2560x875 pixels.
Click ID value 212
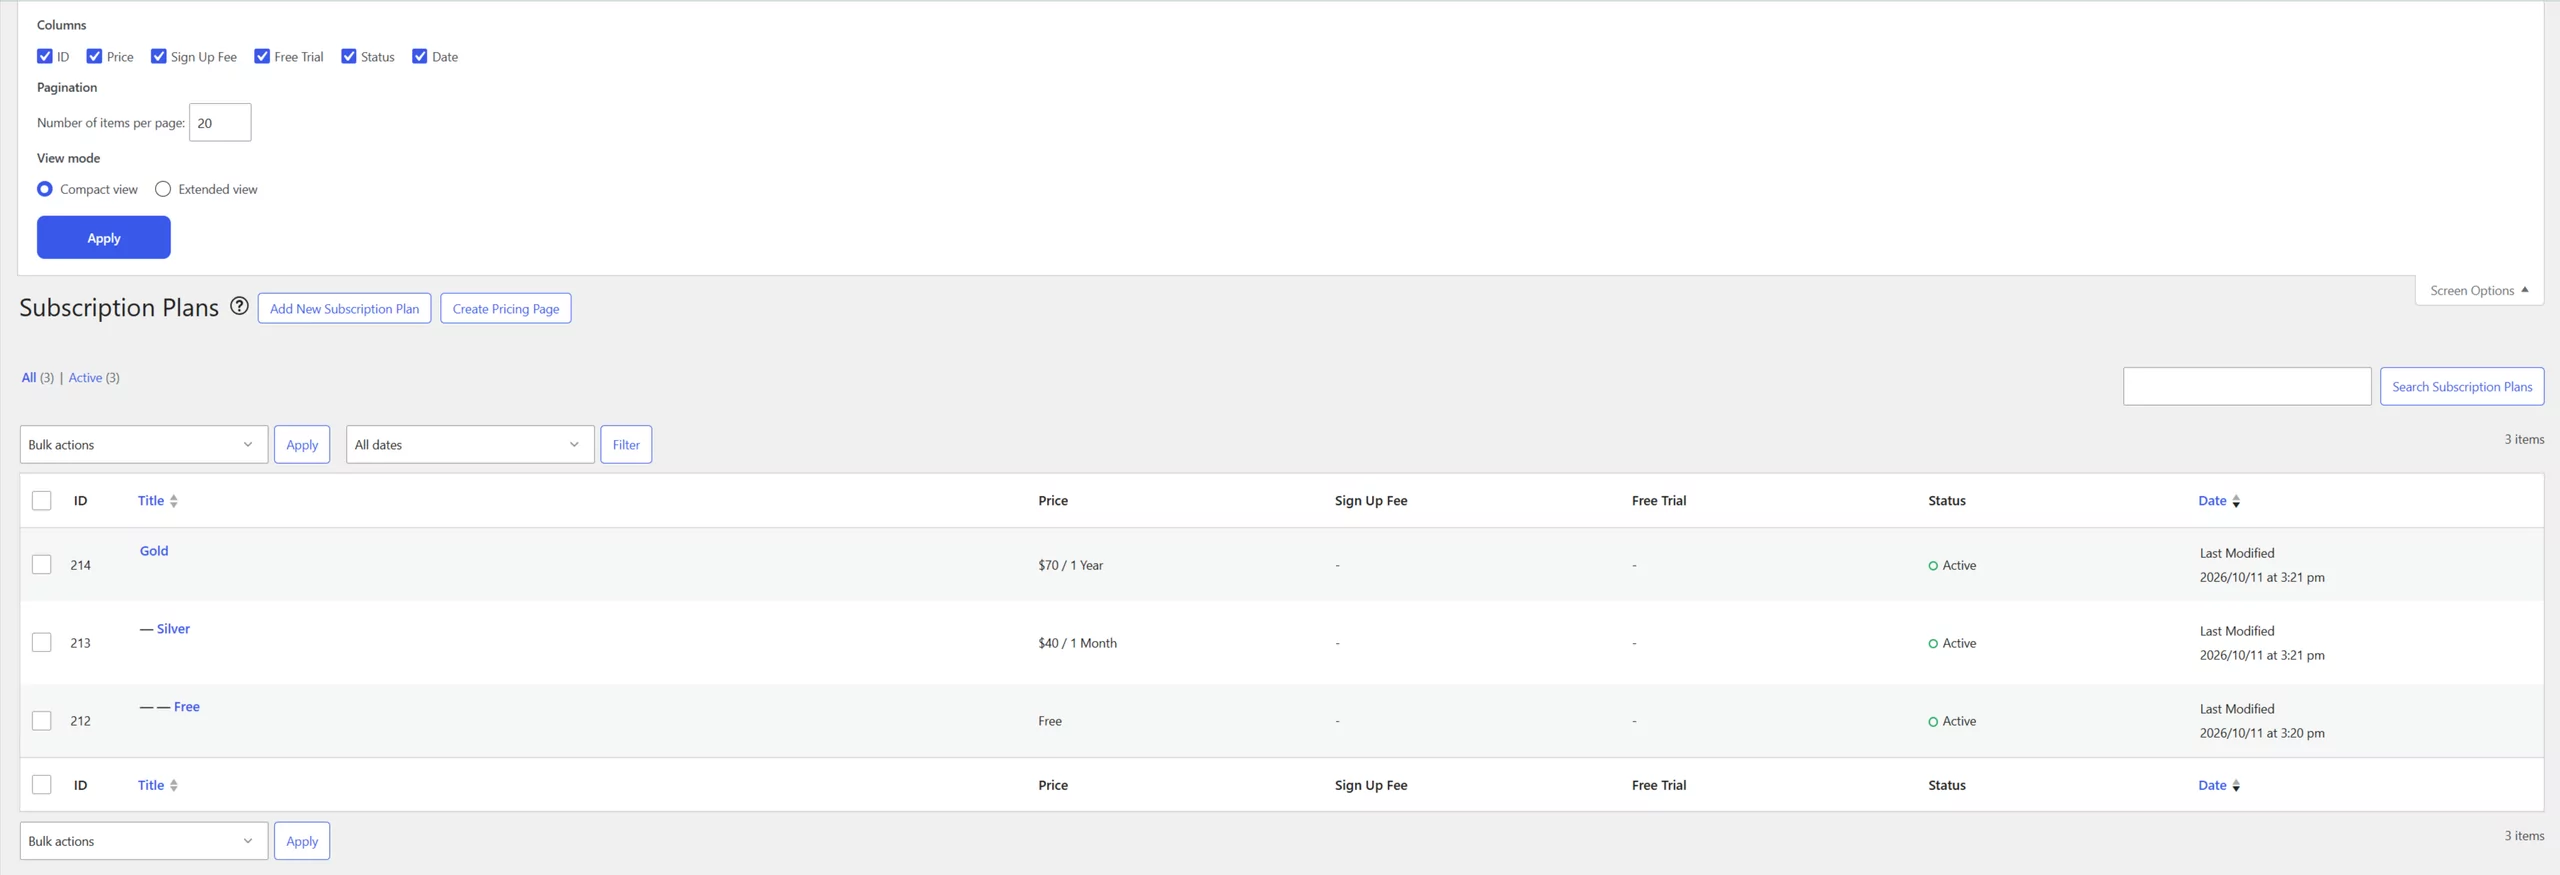tap(80, 721)
